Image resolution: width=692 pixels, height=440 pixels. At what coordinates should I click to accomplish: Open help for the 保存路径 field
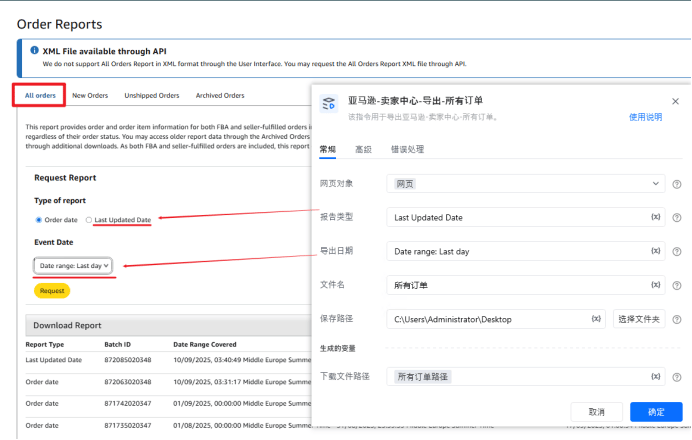click(677, 320)
